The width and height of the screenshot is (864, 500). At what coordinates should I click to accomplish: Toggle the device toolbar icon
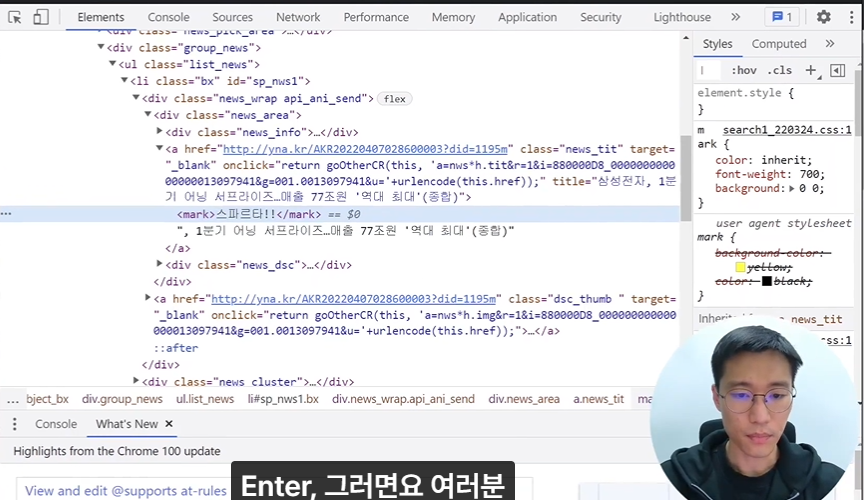tap(41, 17)
